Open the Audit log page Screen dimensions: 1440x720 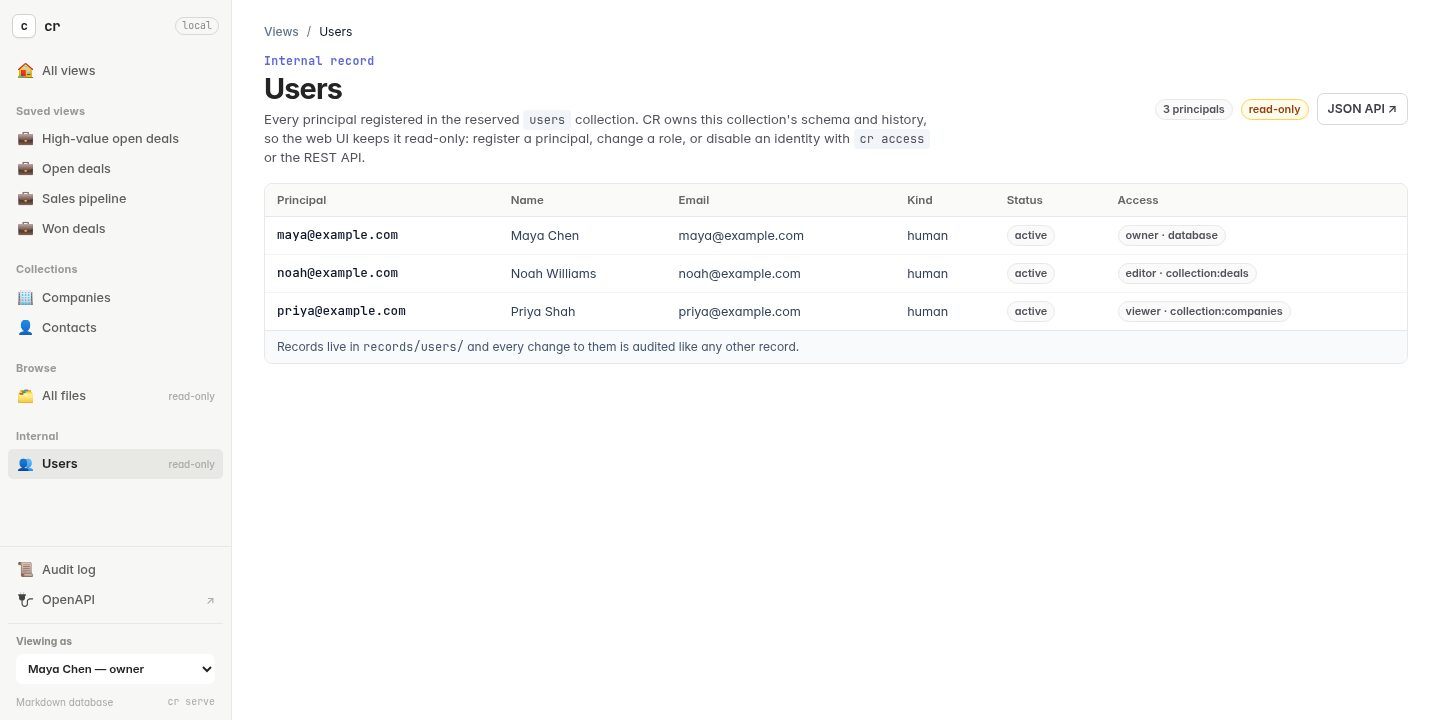[115, 570]
